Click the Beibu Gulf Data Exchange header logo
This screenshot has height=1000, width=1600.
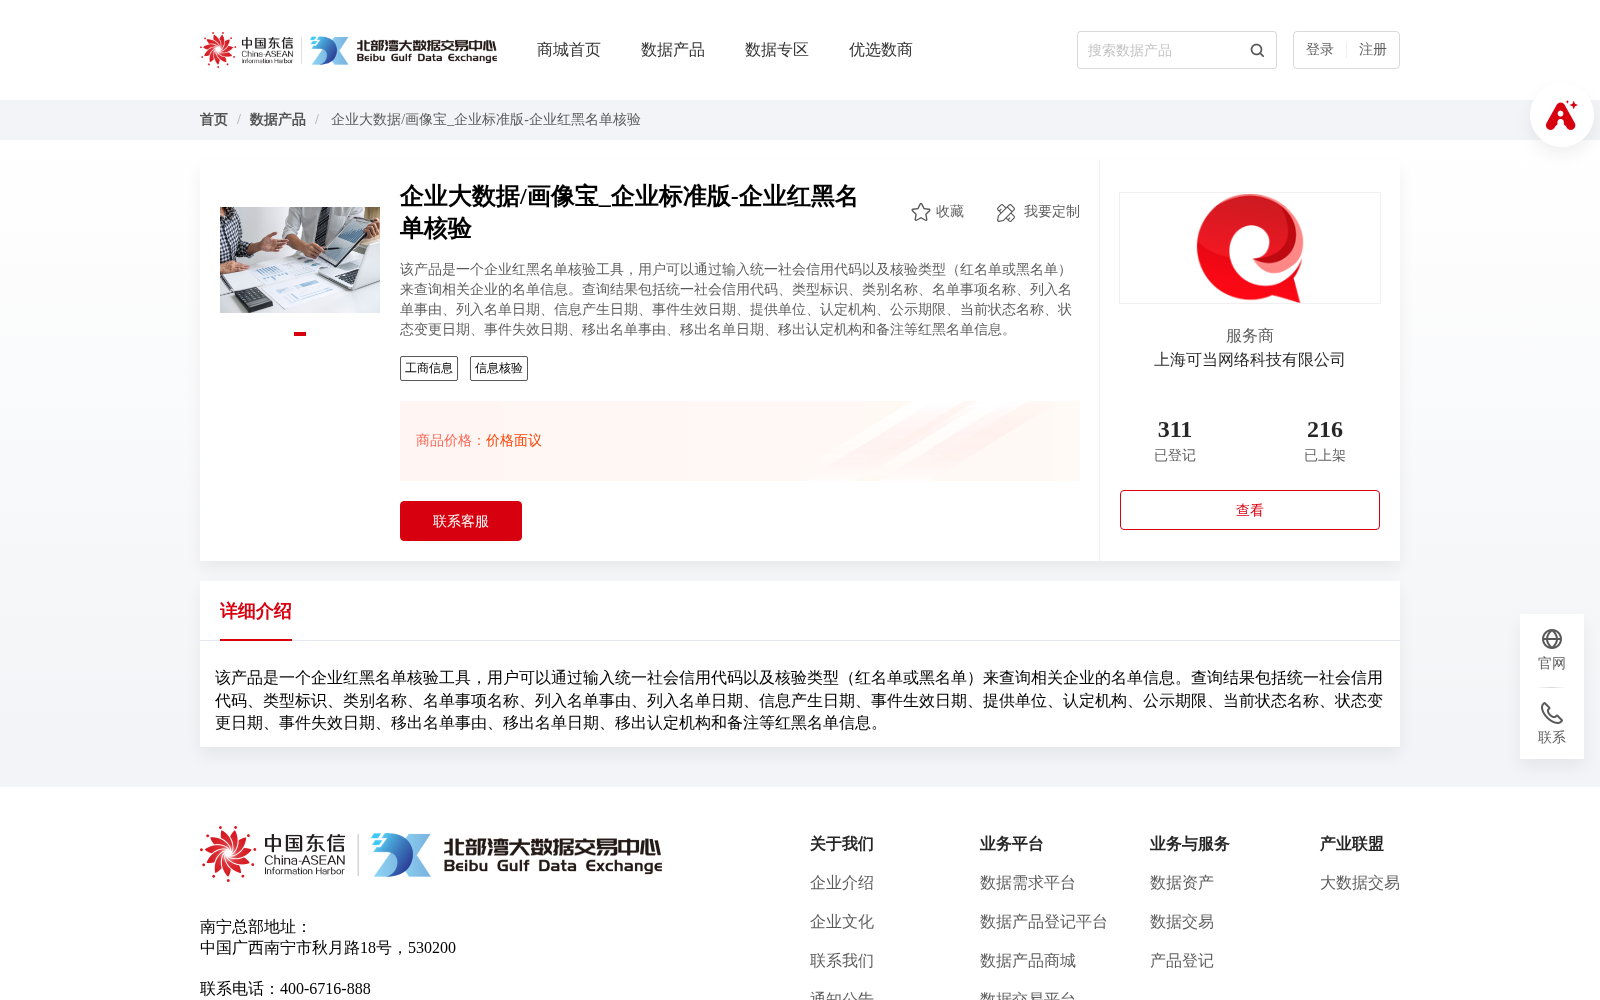tap(403, 50)
